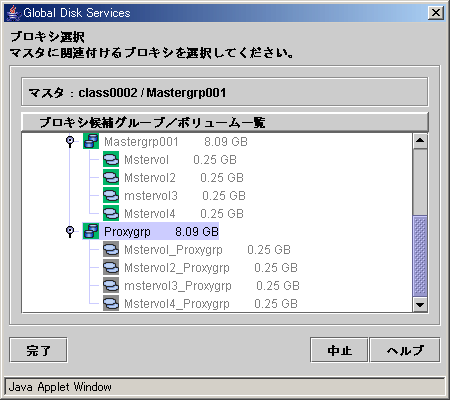The image size is (450, 400).
Task: Click the Mstervol4_Proxygrp volume icon
Action: [x=111, y=303]
